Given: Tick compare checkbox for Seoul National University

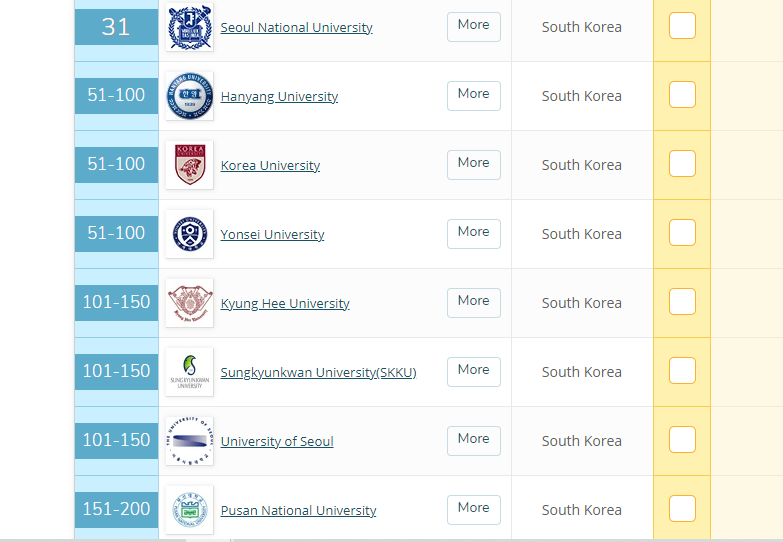Looking at the screenshot, I should point(682,25).
